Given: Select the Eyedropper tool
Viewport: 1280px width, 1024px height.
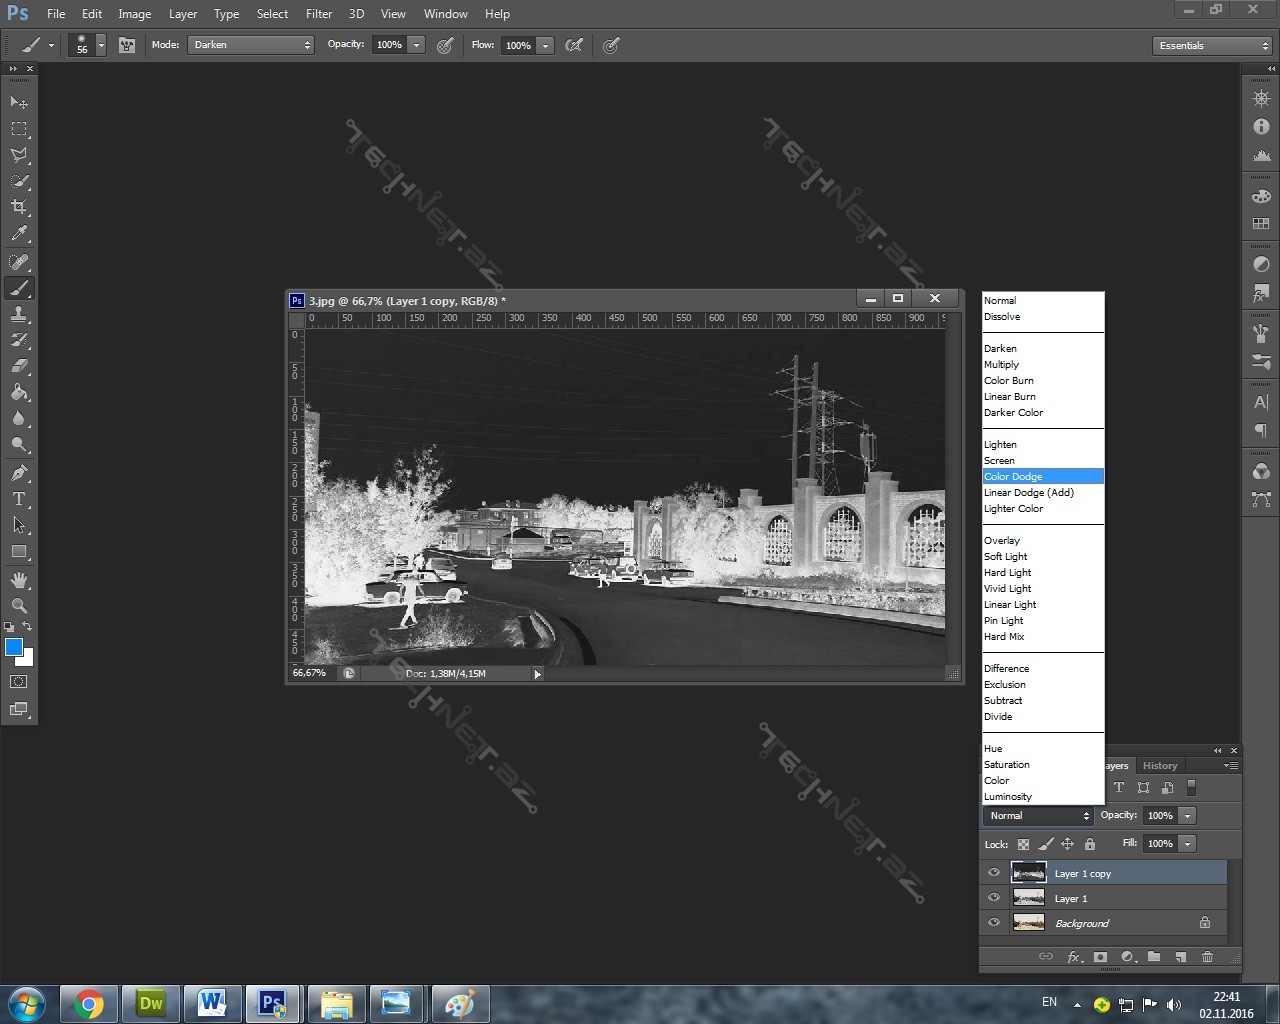Looking at the screenshot, I should [x=19, y=234].
